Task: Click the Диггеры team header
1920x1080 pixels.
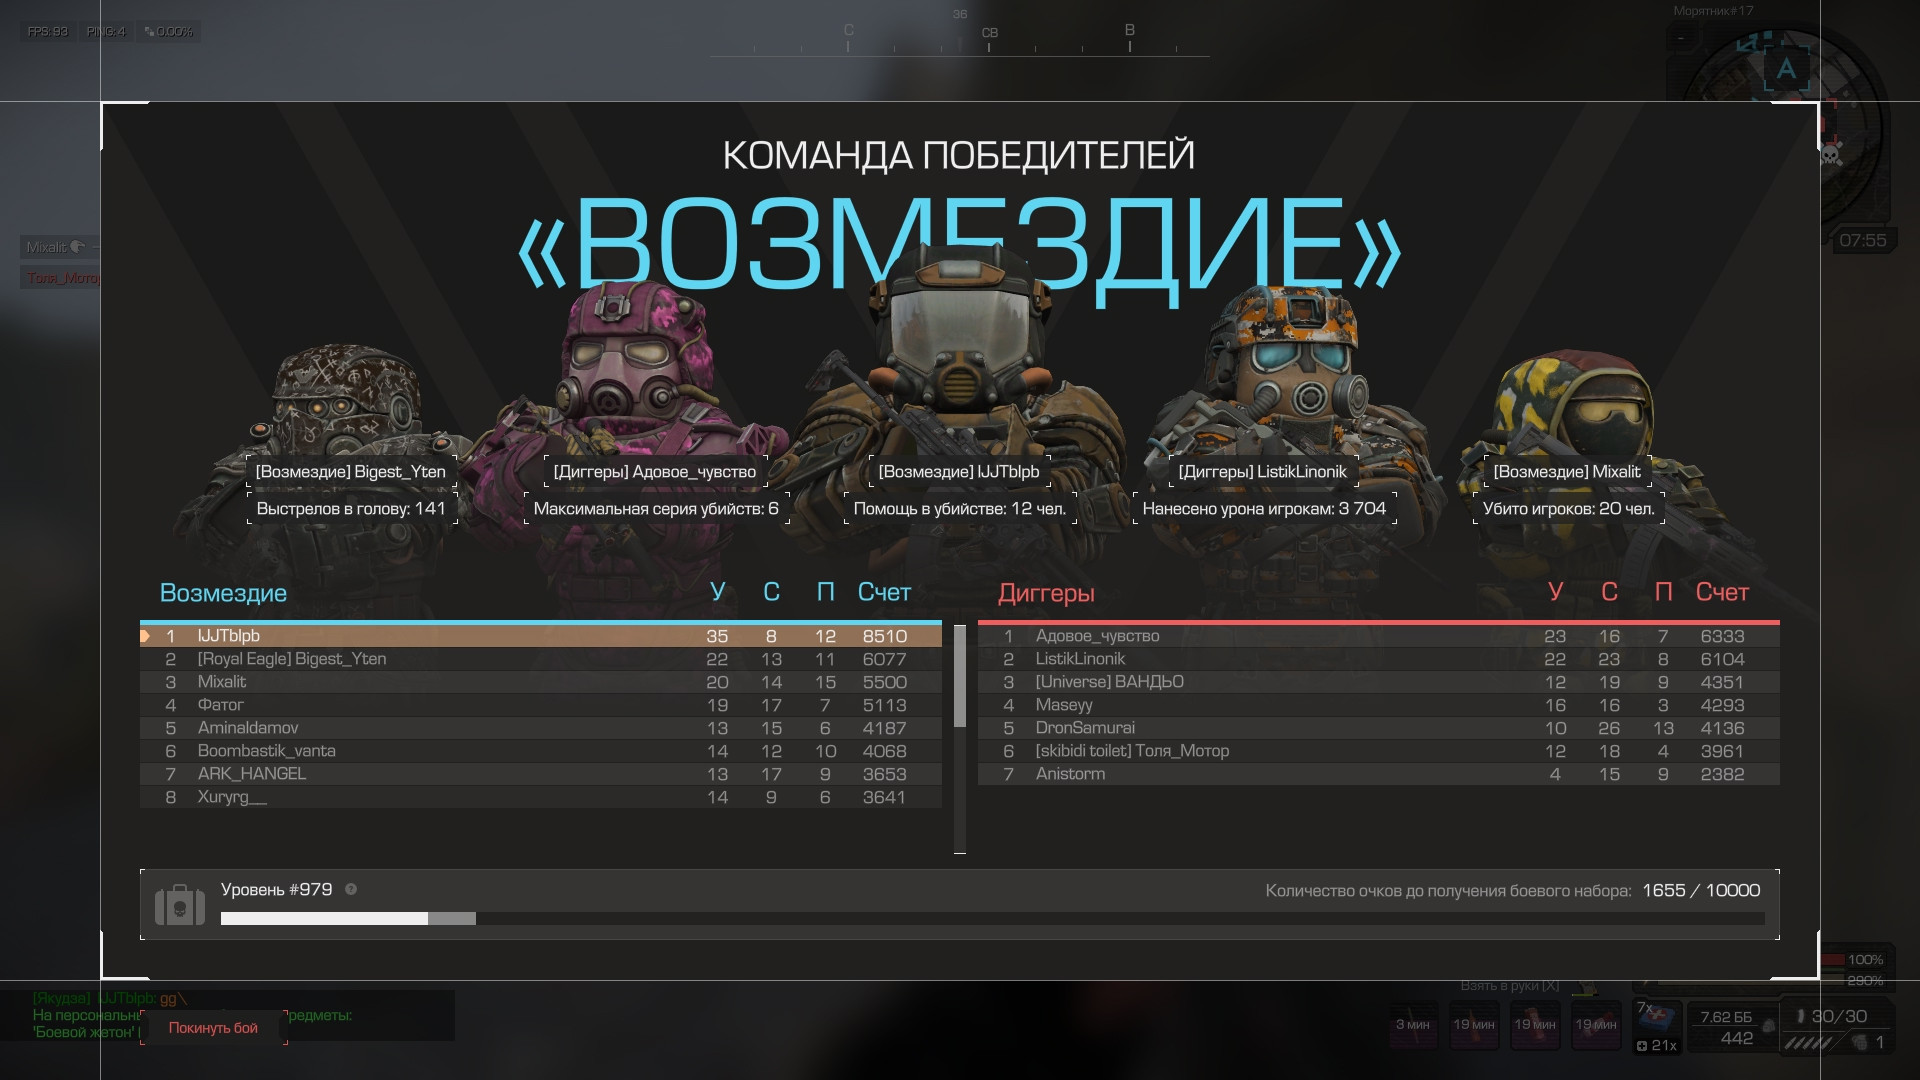Action: [1046, 593]
